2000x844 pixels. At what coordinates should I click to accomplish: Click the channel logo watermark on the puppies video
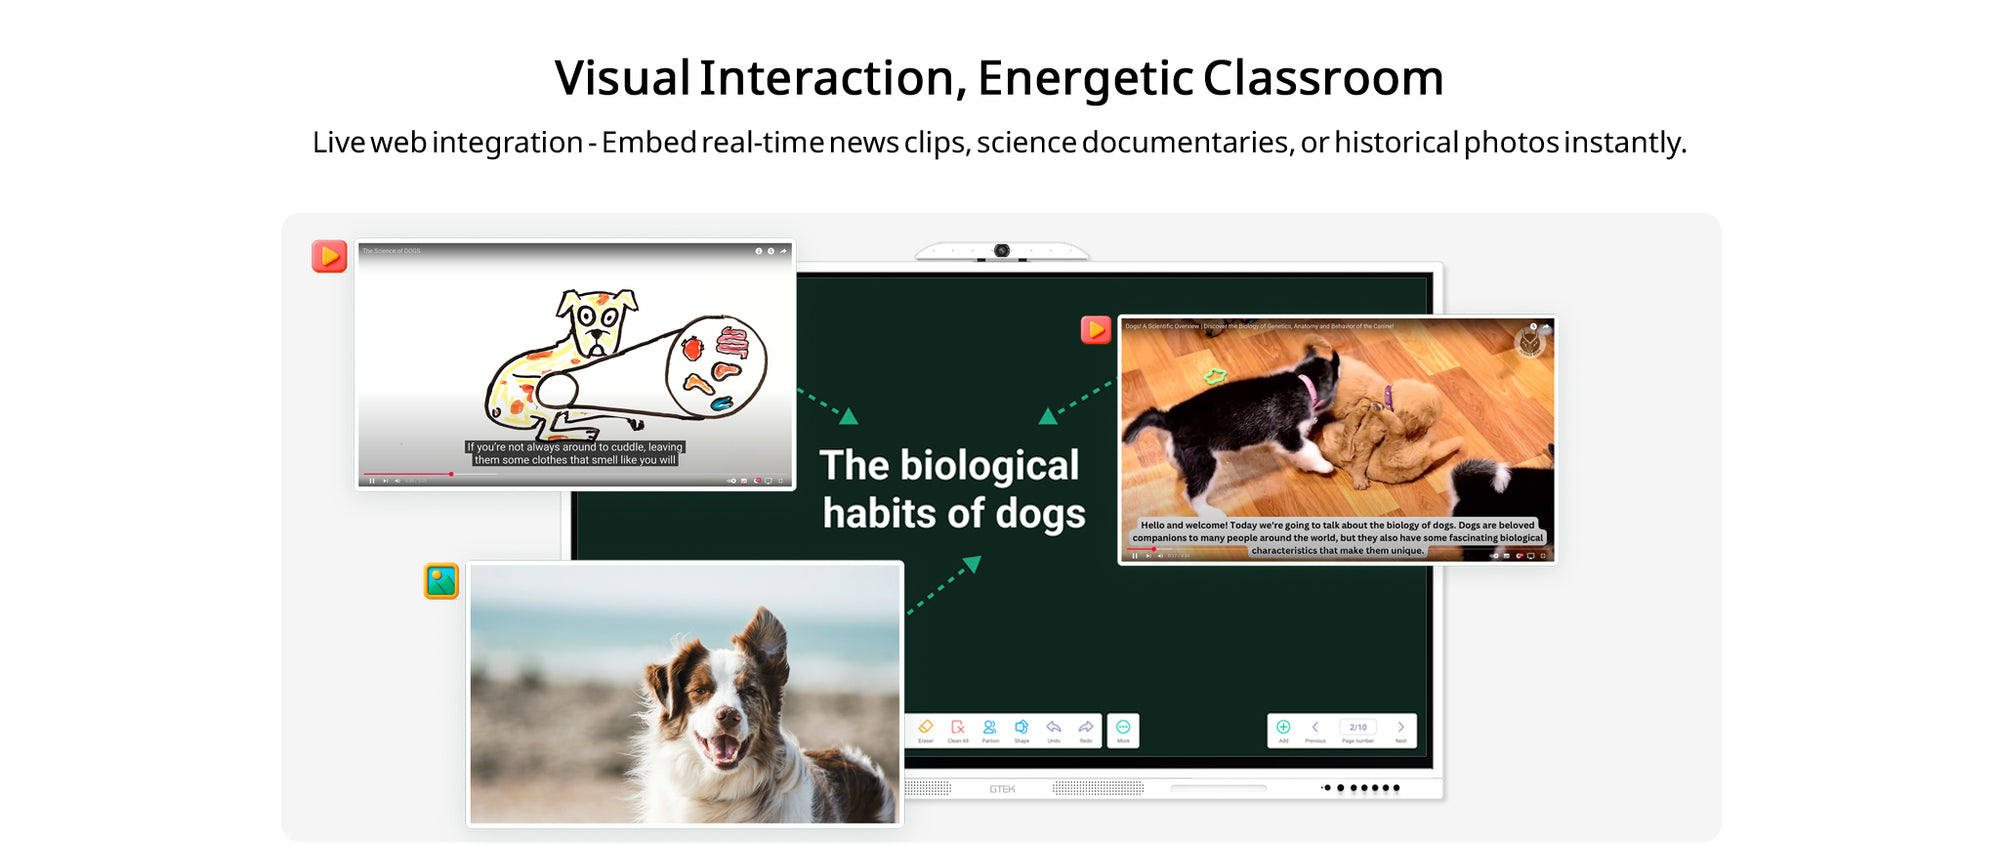click(x=1530, y=342)
